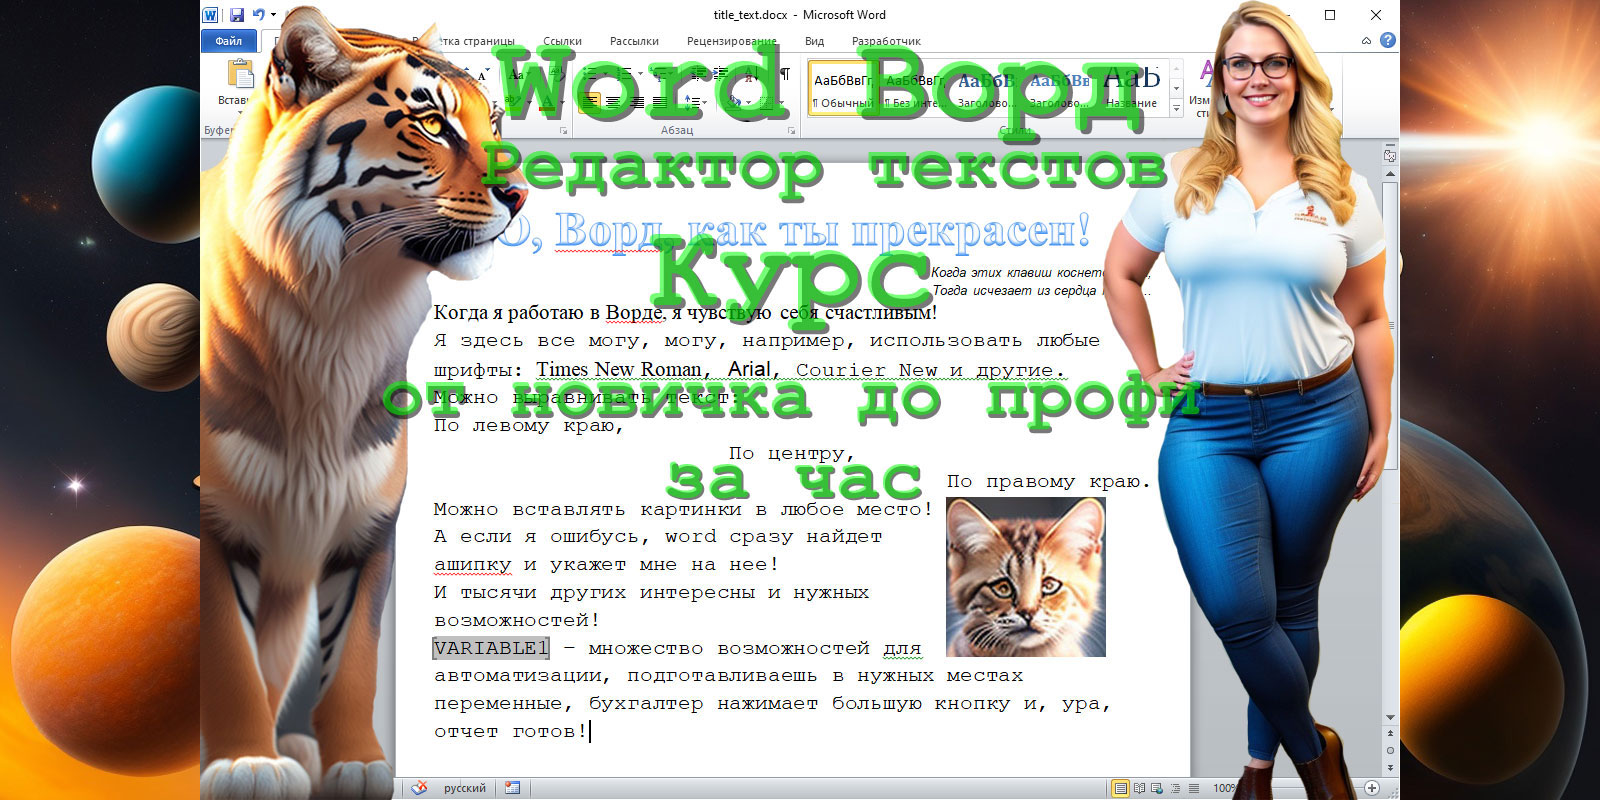Click the zoom in plus button
Image resolution: width=1600 pixels, height=800 pixels.
tap(1372, 788)
